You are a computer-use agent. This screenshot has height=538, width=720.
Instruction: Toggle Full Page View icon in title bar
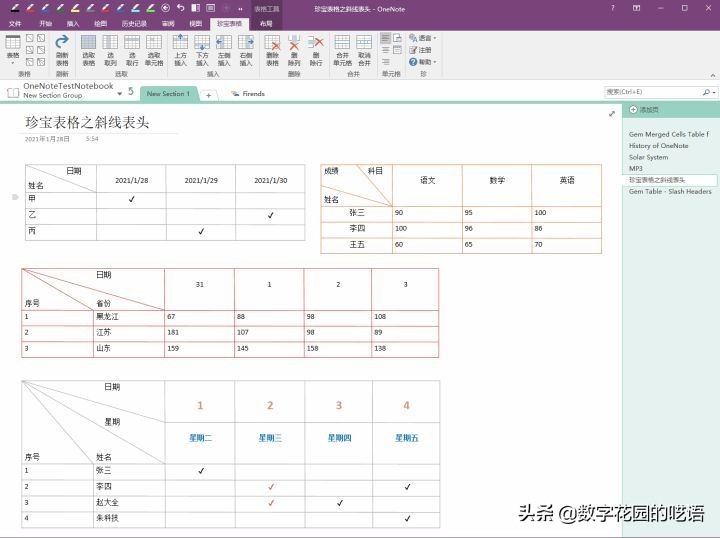210,8
